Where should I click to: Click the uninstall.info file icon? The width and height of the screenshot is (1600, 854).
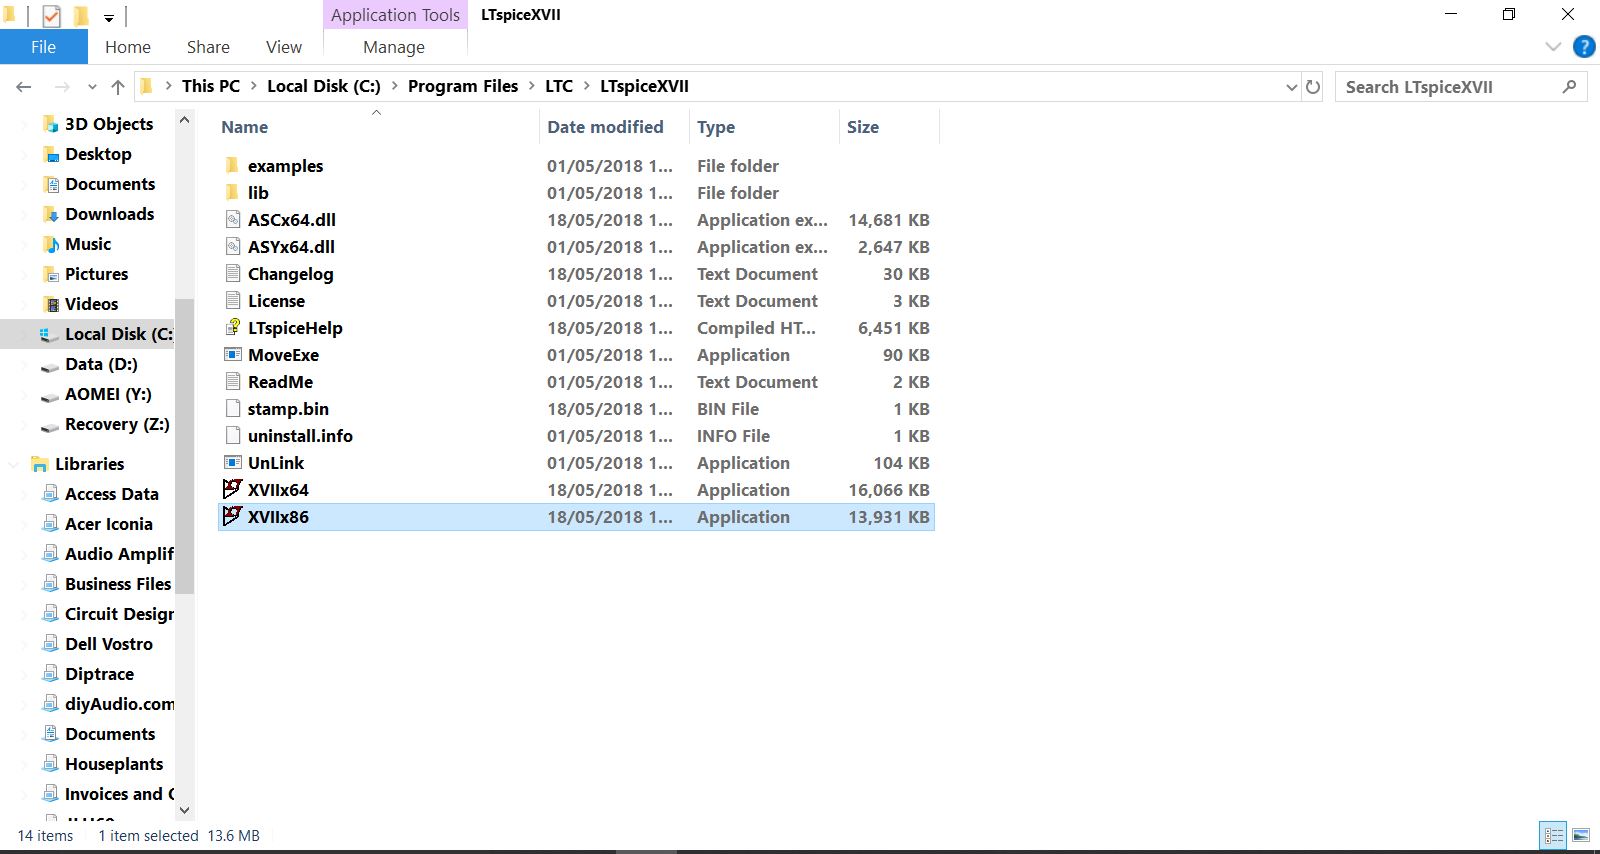click(232, 435)
